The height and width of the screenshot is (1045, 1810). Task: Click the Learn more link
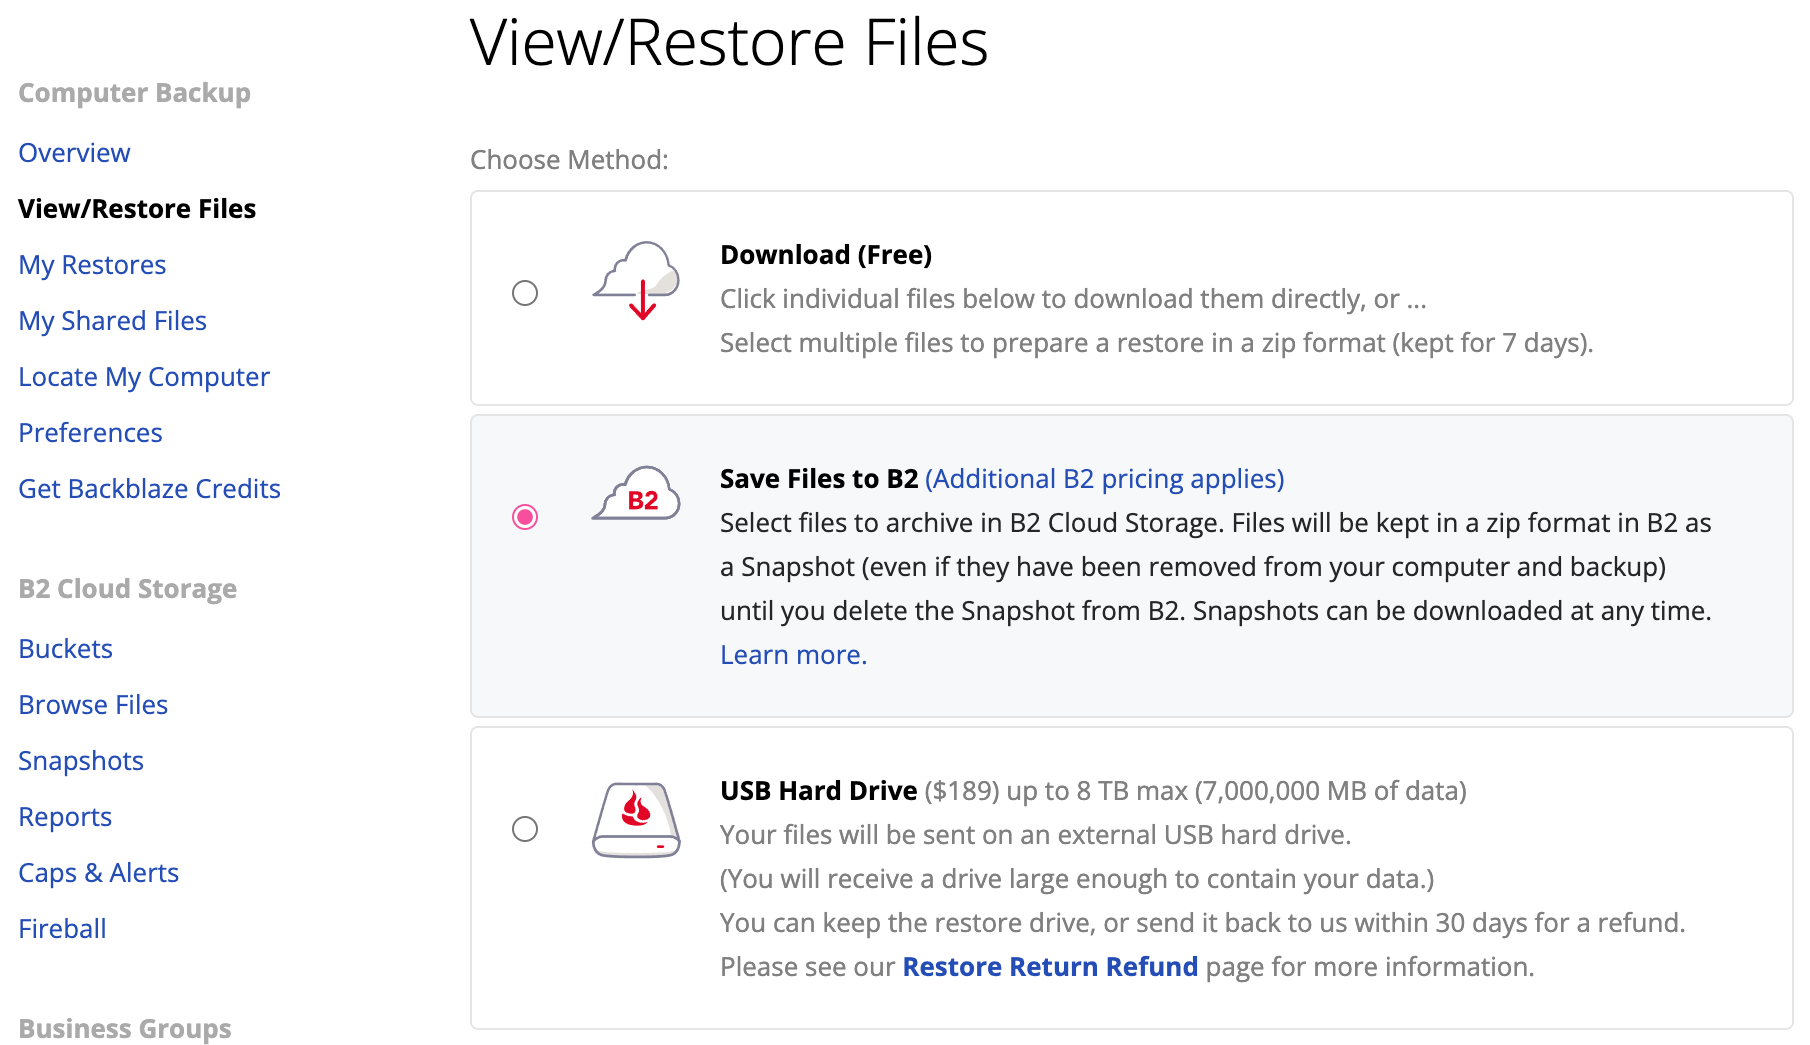click(x=794, y=655)
